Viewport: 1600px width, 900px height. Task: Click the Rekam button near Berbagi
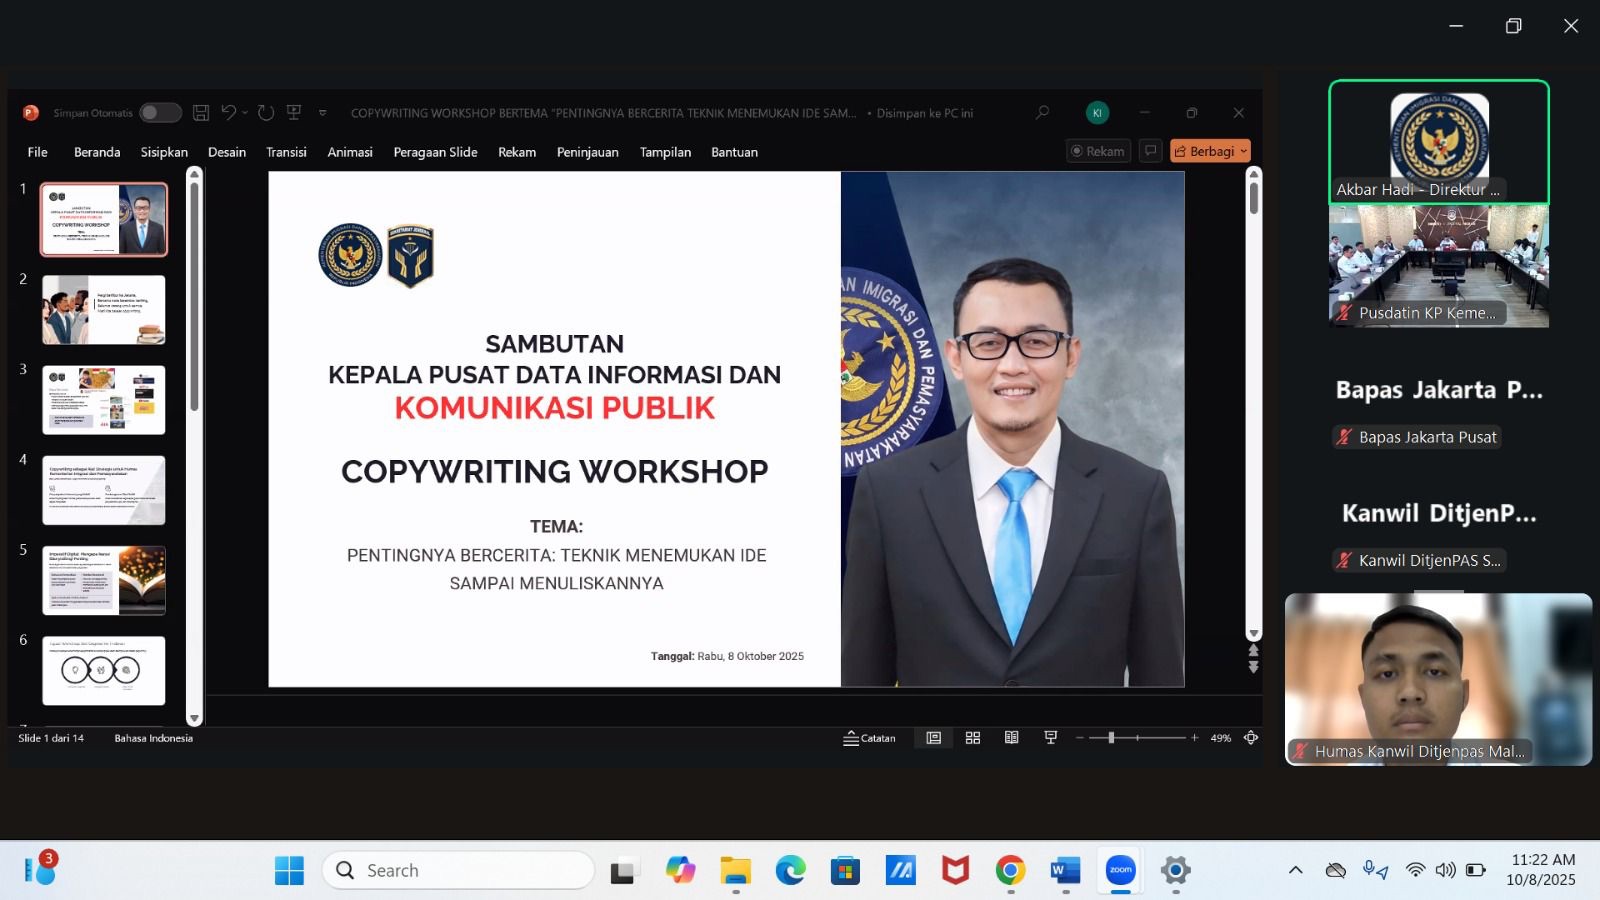point(1098,151)
